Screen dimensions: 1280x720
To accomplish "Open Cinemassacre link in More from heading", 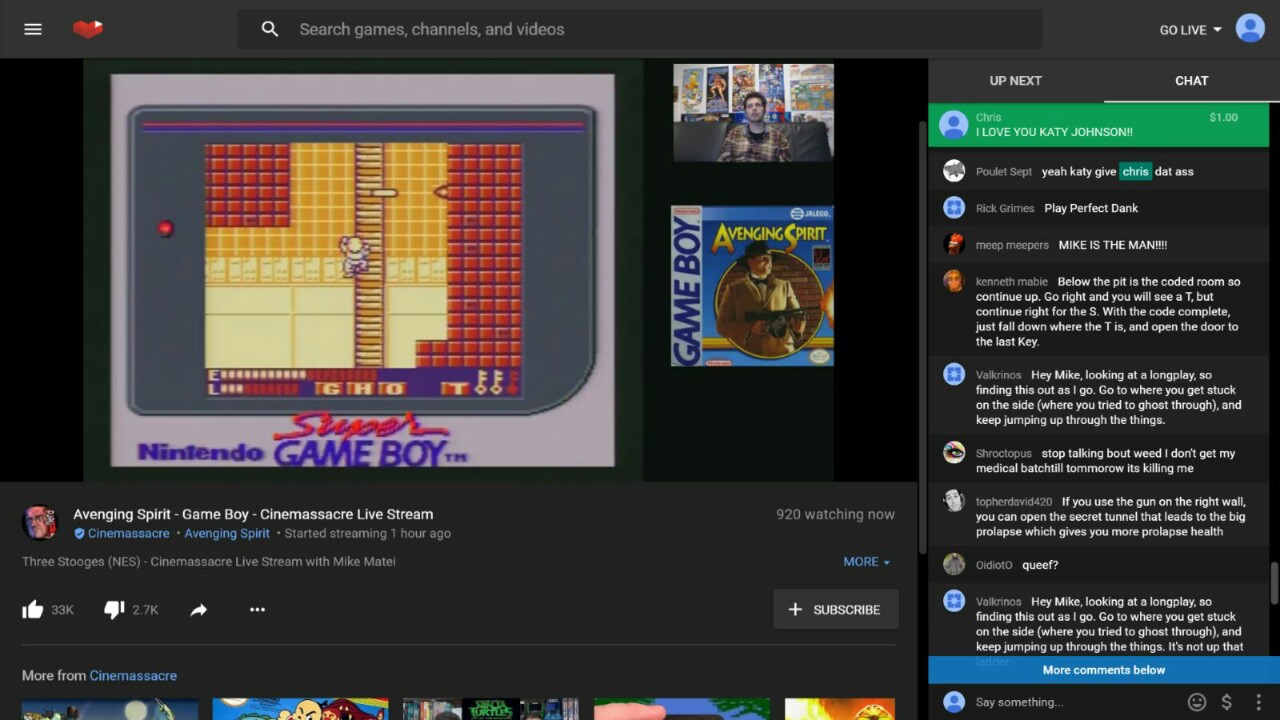I will click(x=133, y=675).
